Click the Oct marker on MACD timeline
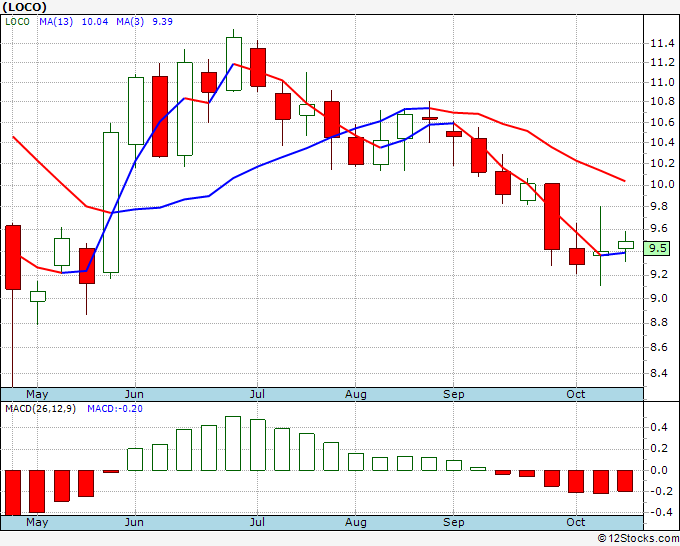Screen dimensions: 680x546 tap(576, 522)
